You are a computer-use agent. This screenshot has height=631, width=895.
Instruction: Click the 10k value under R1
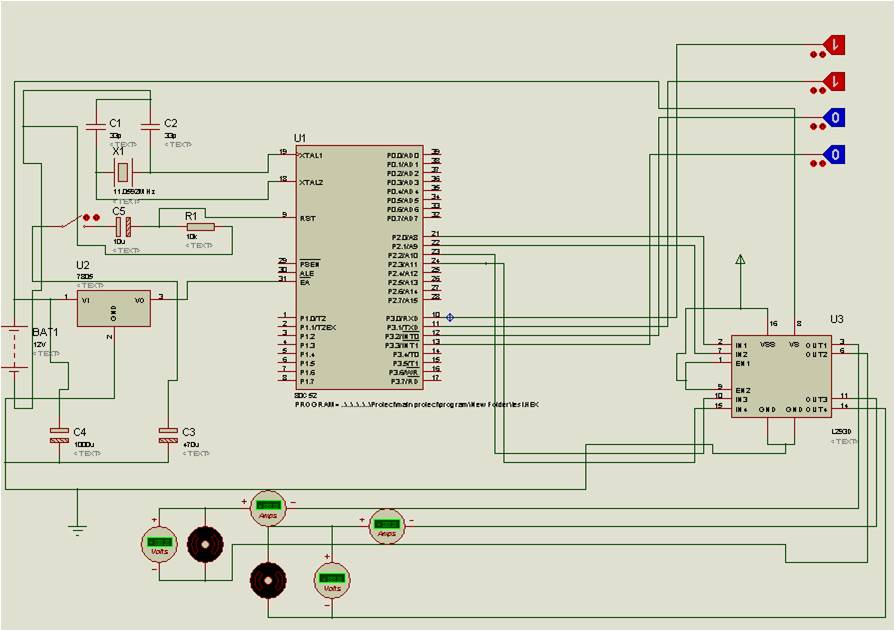coord(191,236)
